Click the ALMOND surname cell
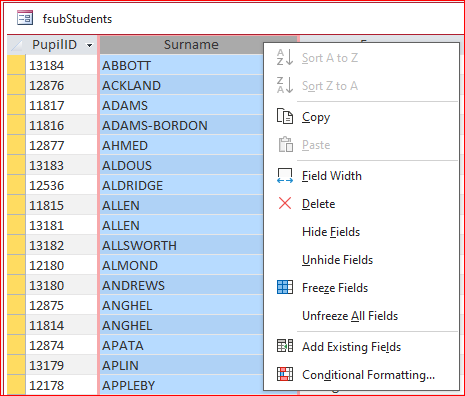This screenshot has width=465, height=396. [x=182, y=265]
